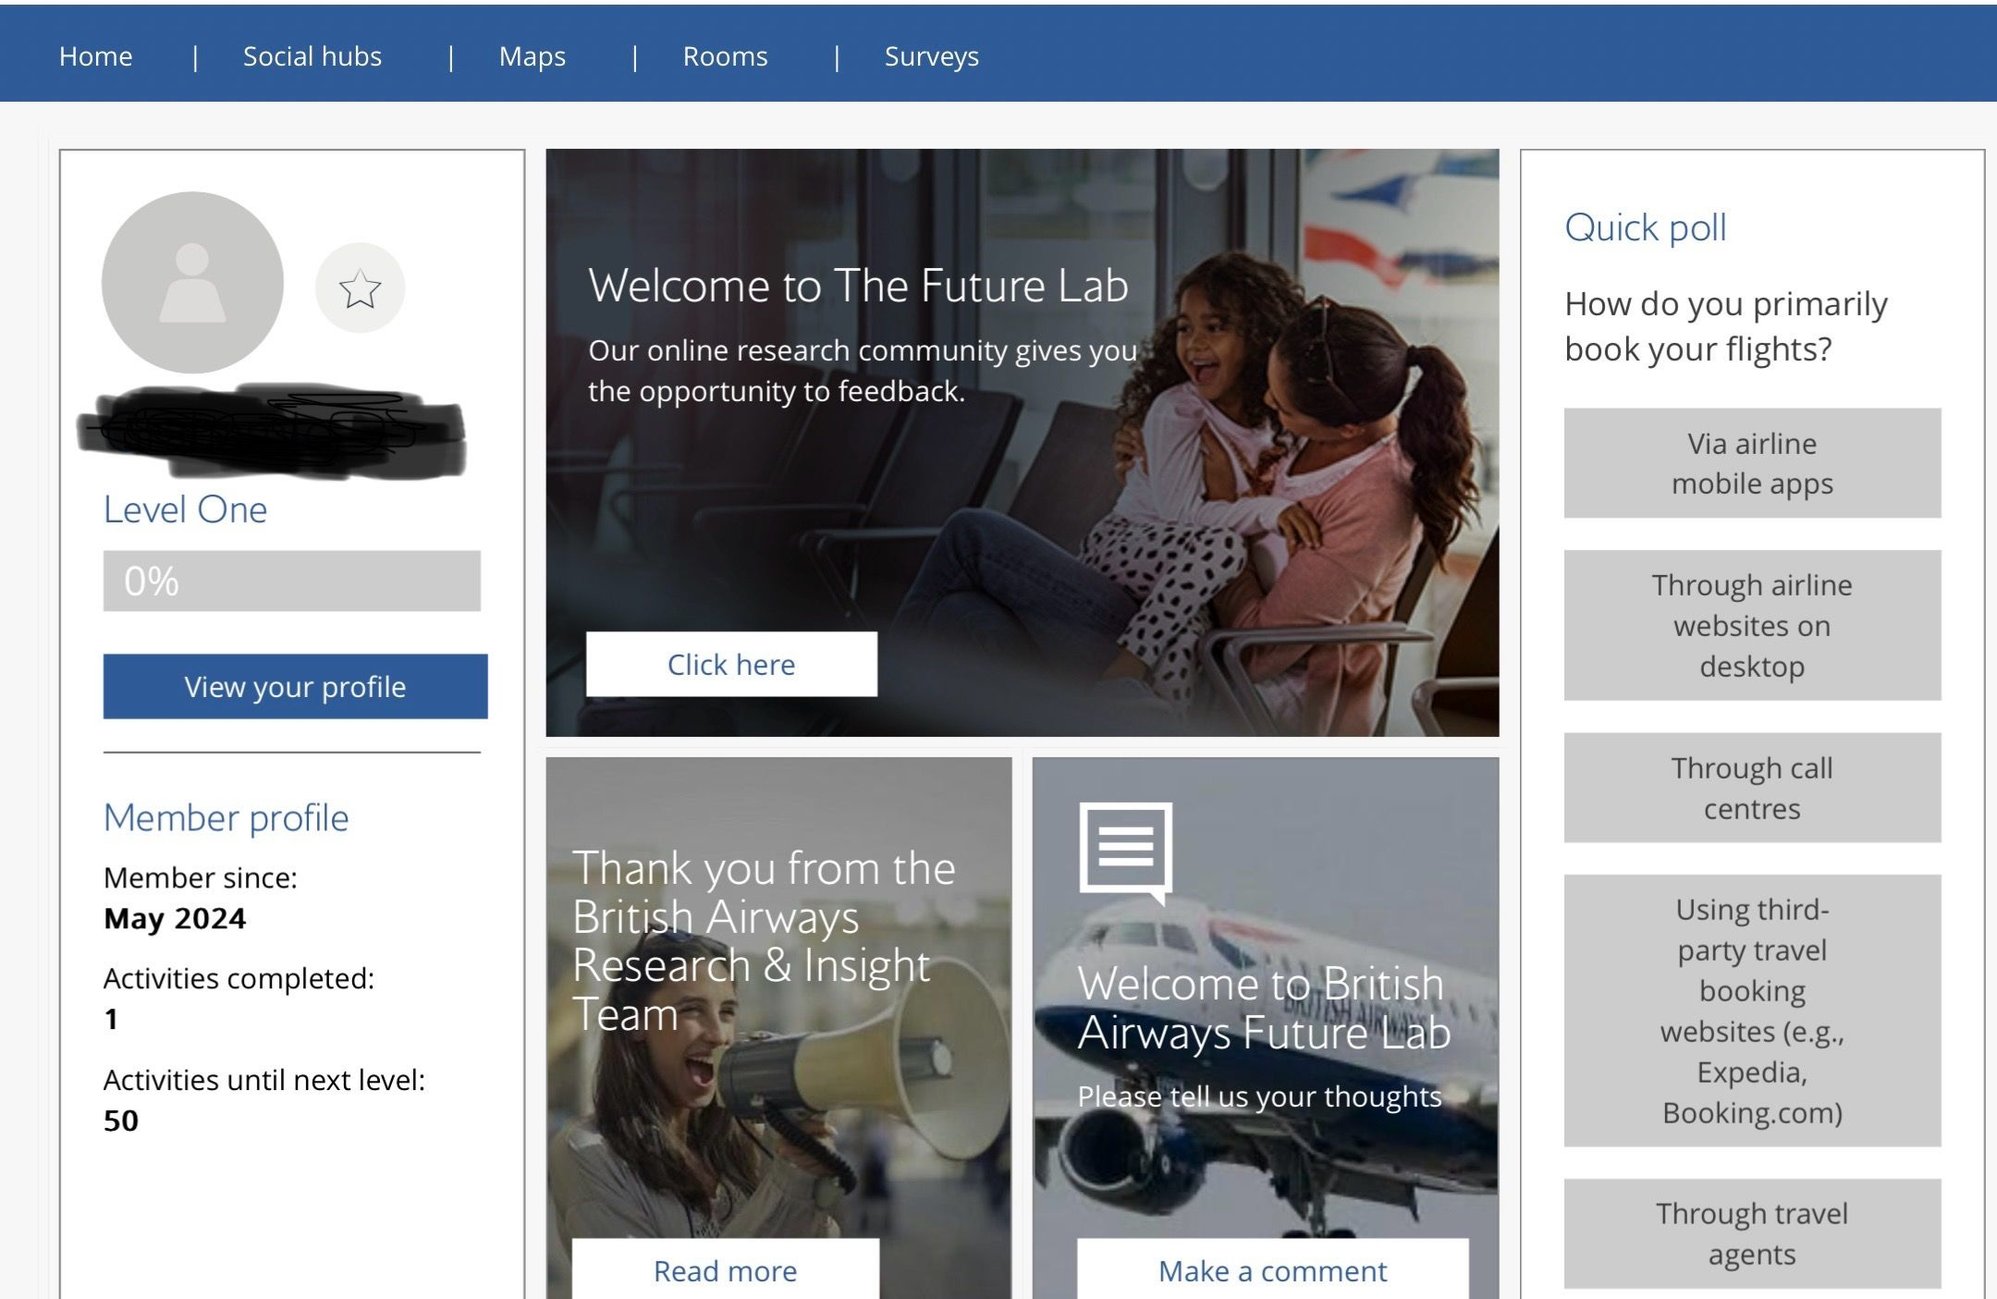Open the Social hubs menu item

point(312,56)
